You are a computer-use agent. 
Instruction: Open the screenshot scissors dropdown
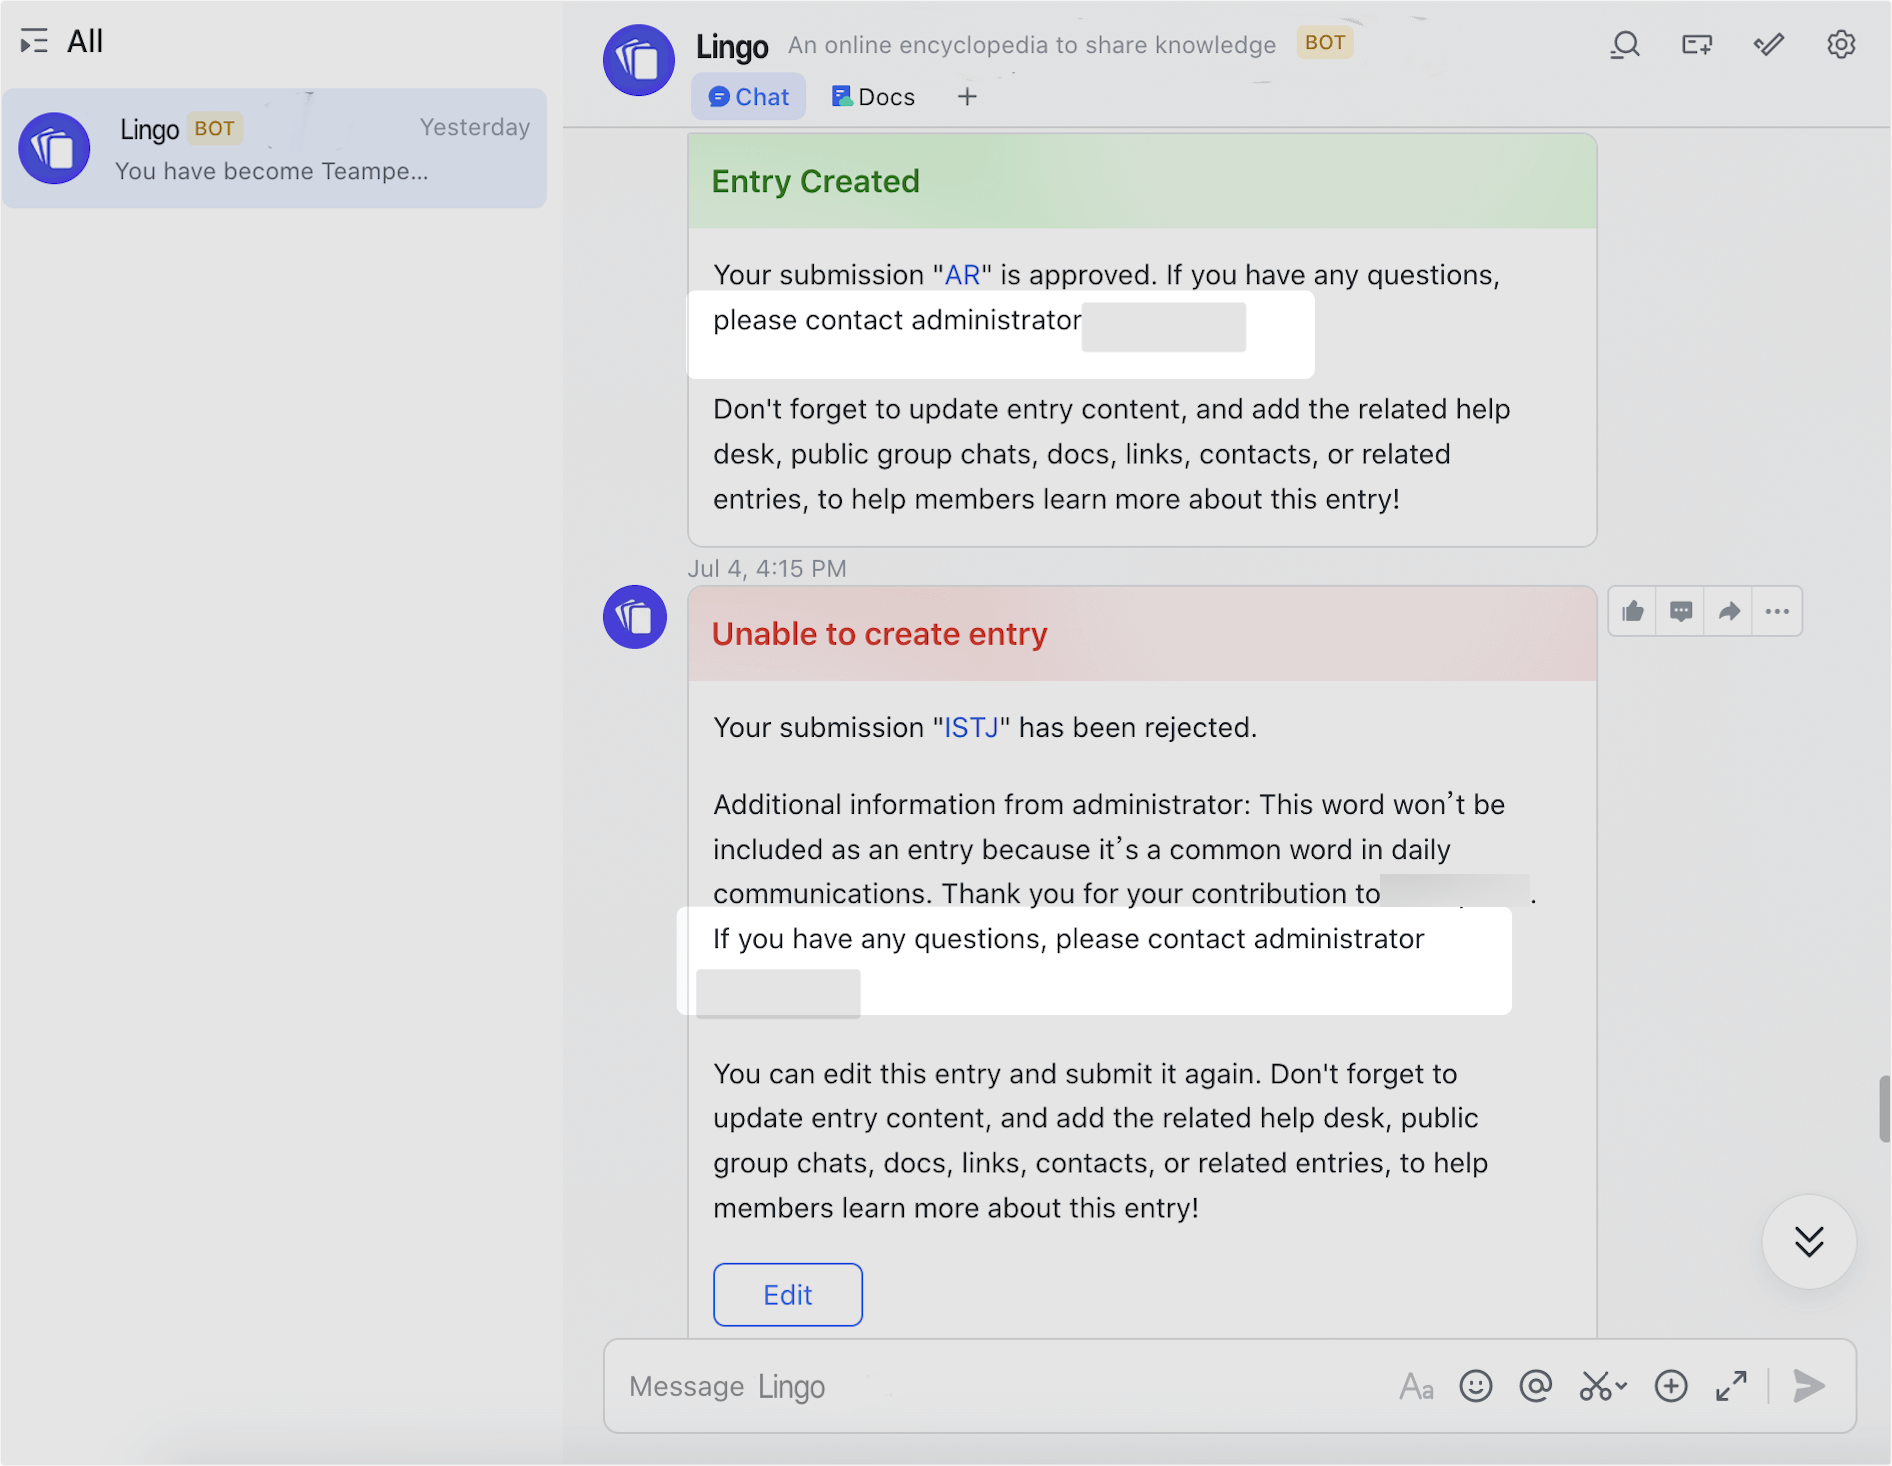(1603, 1386)
